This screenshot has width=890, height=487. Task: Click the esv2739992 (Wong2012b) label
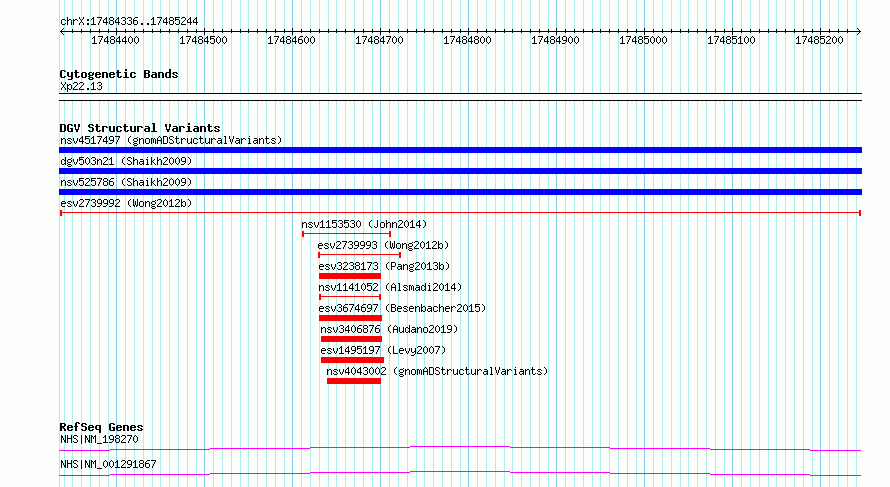126,203
